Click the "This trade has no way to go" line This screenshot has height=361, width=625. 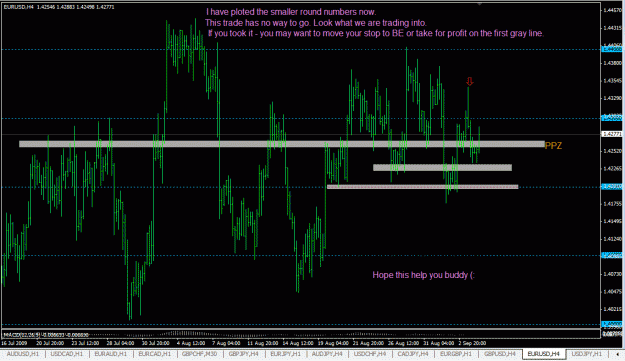click(x=316, y=23)
